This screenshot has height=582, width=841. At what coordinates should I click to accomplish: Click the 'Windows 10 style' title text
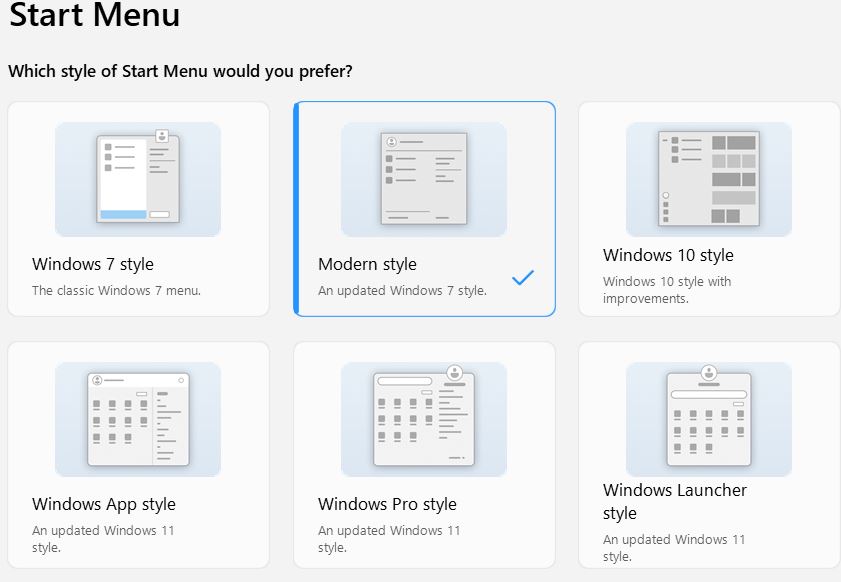pos(668,255)
